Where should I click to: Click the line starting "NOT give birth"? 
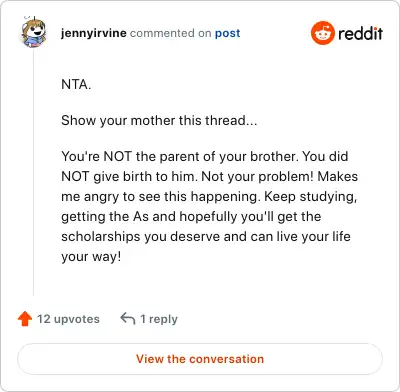pos(209,176)
